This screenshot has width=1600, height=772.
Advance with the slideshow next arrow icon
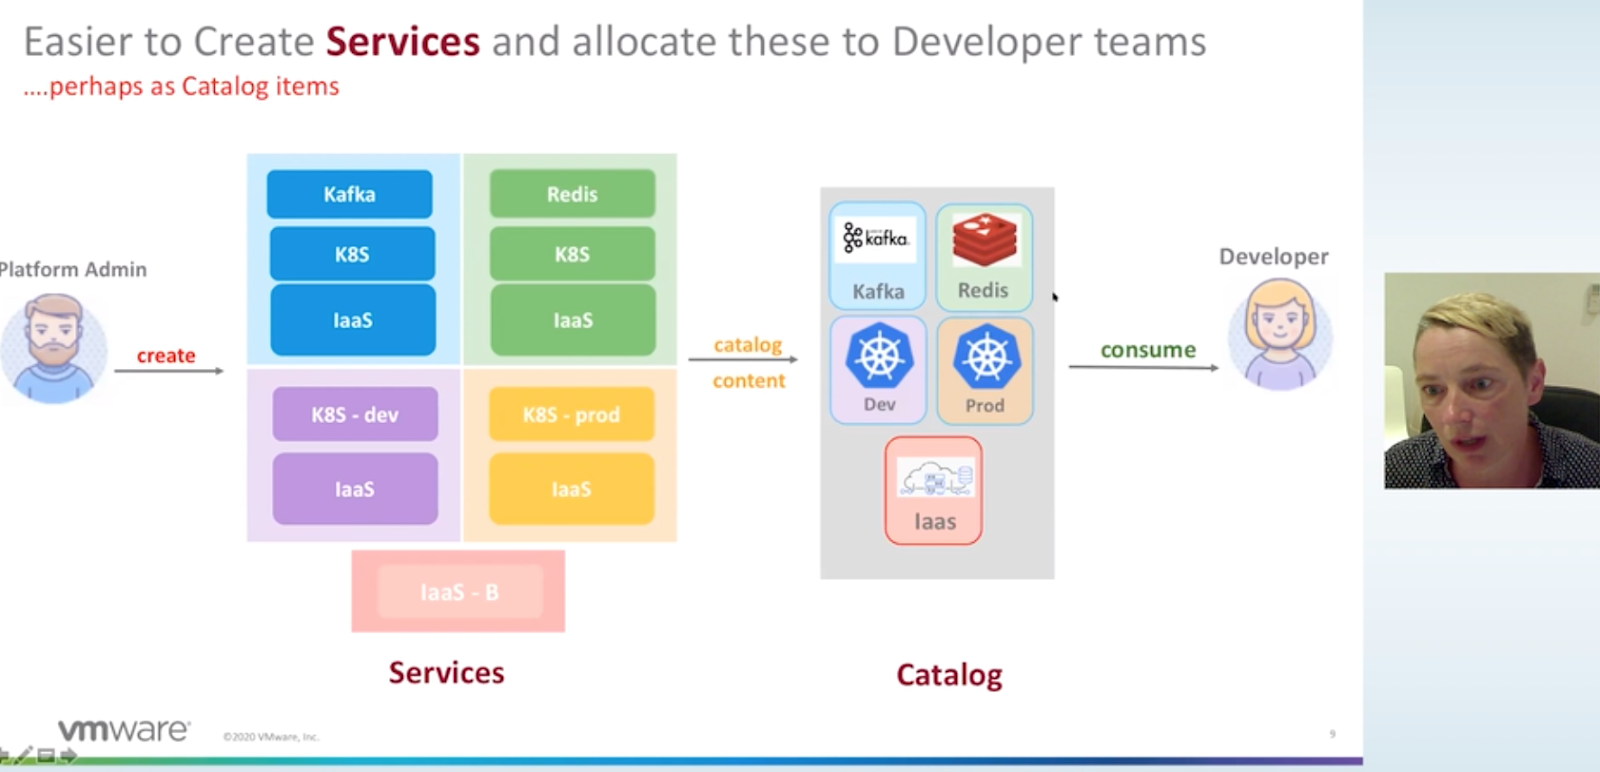click(68, 756)
